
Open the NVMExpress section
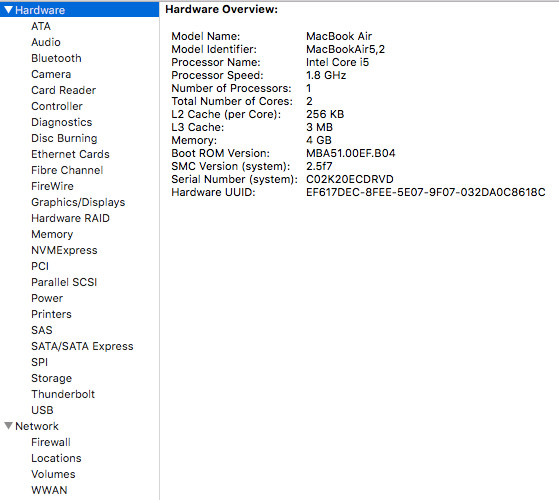point(64,250)
